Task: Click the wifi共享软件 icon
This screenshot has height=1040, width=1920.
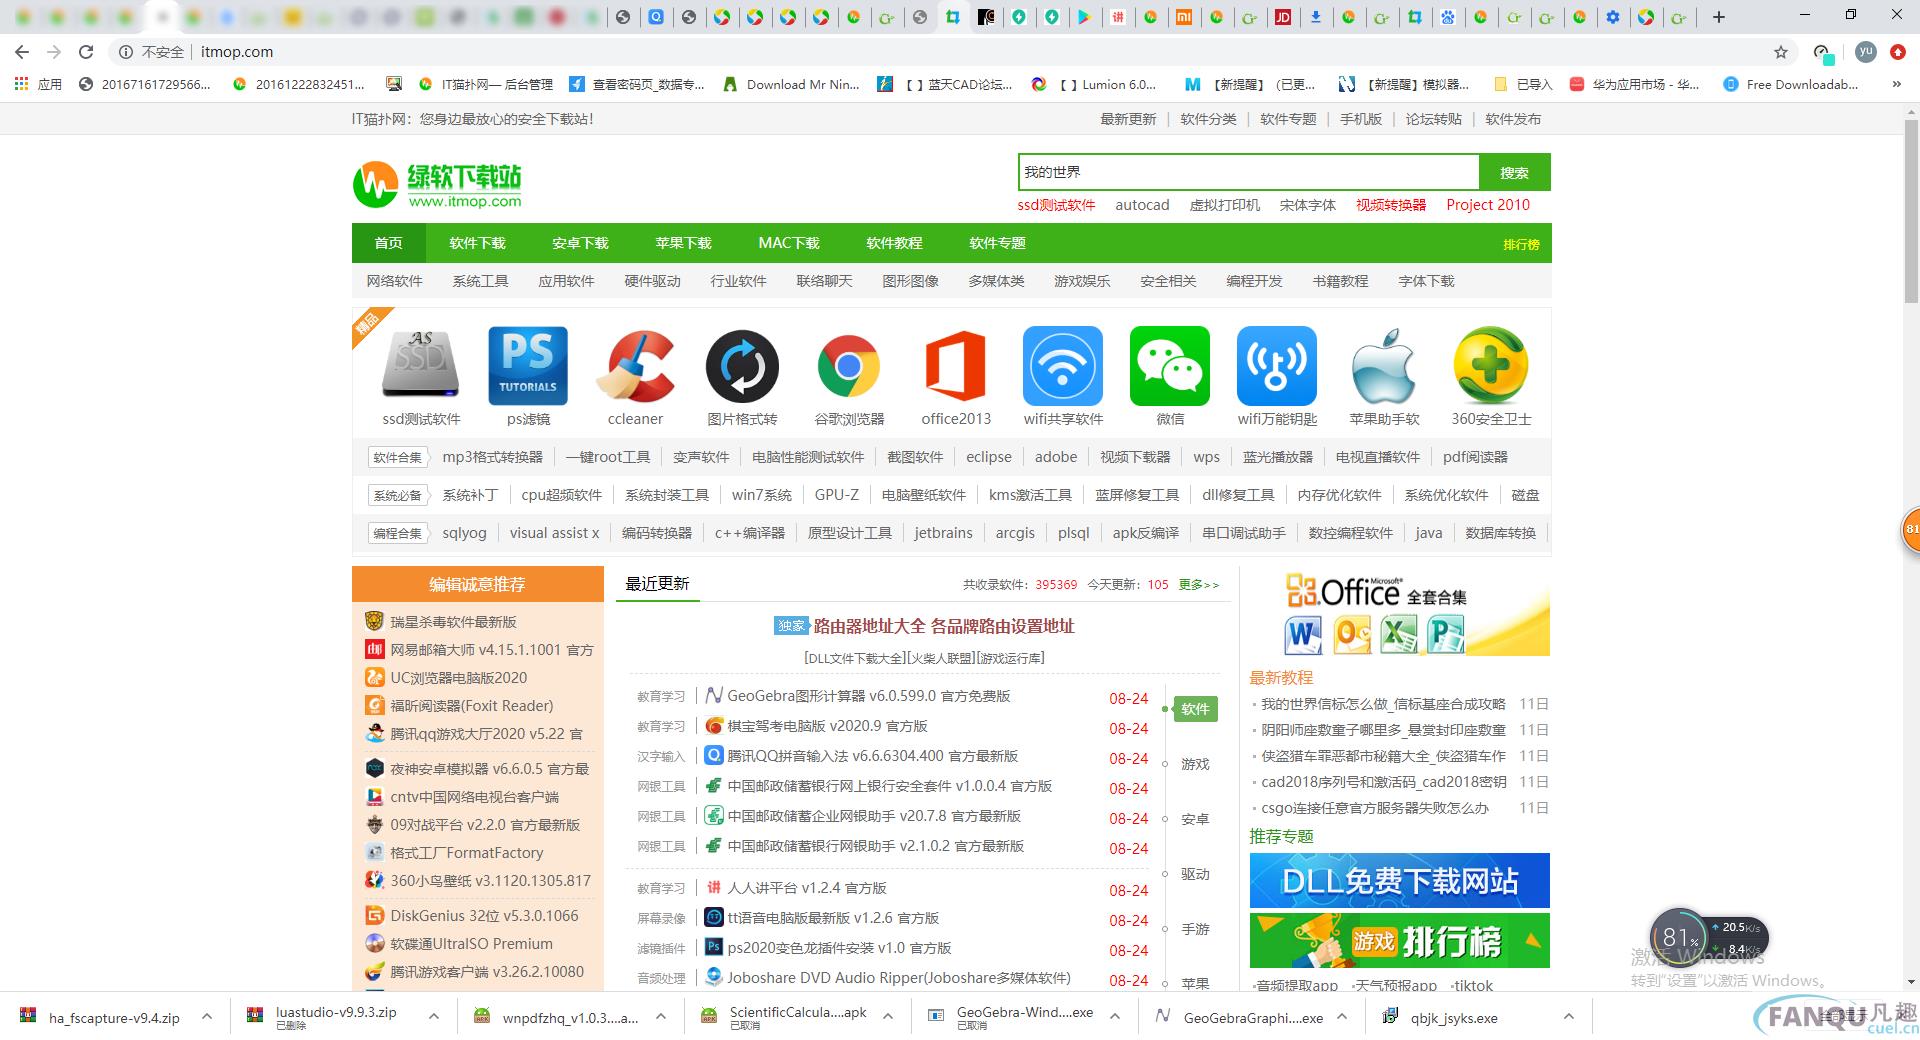Action: click(x=1063, y=366)
